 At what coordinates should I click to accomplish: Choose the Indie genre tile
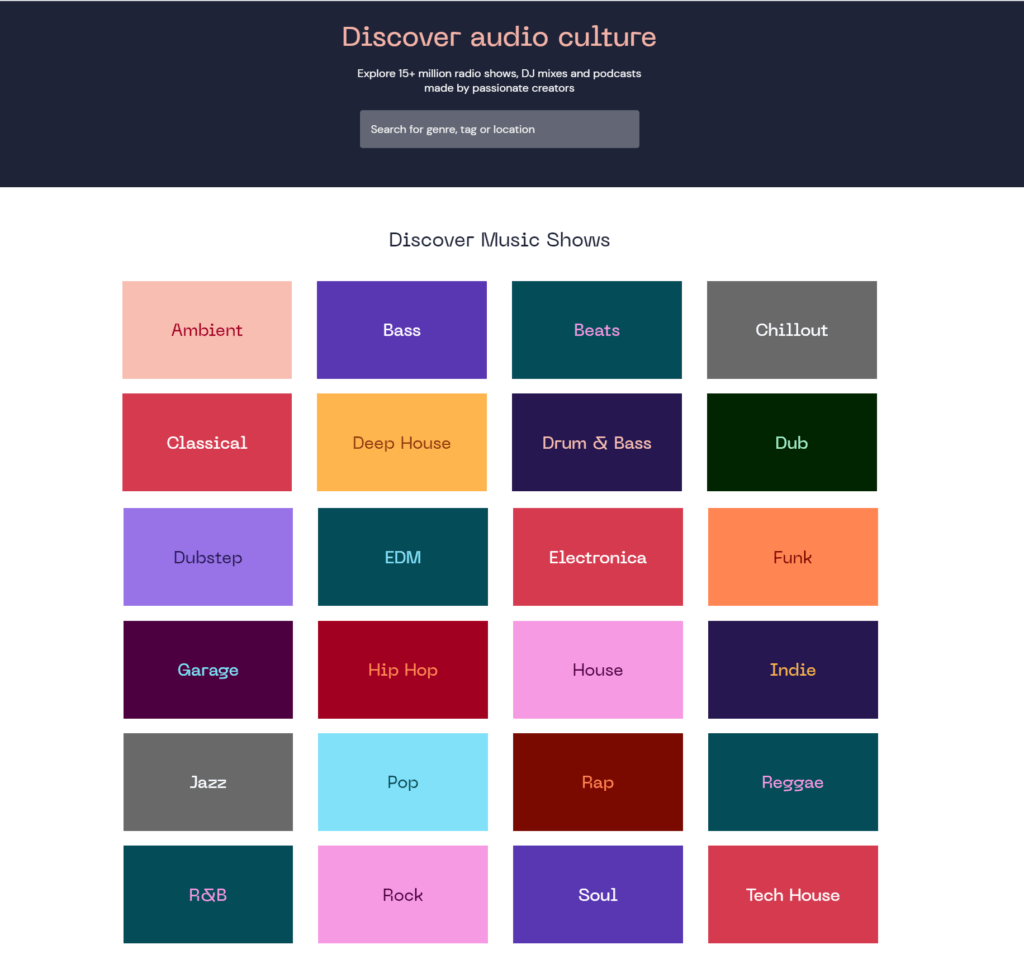pyautogui.click(x=793, y=670)
